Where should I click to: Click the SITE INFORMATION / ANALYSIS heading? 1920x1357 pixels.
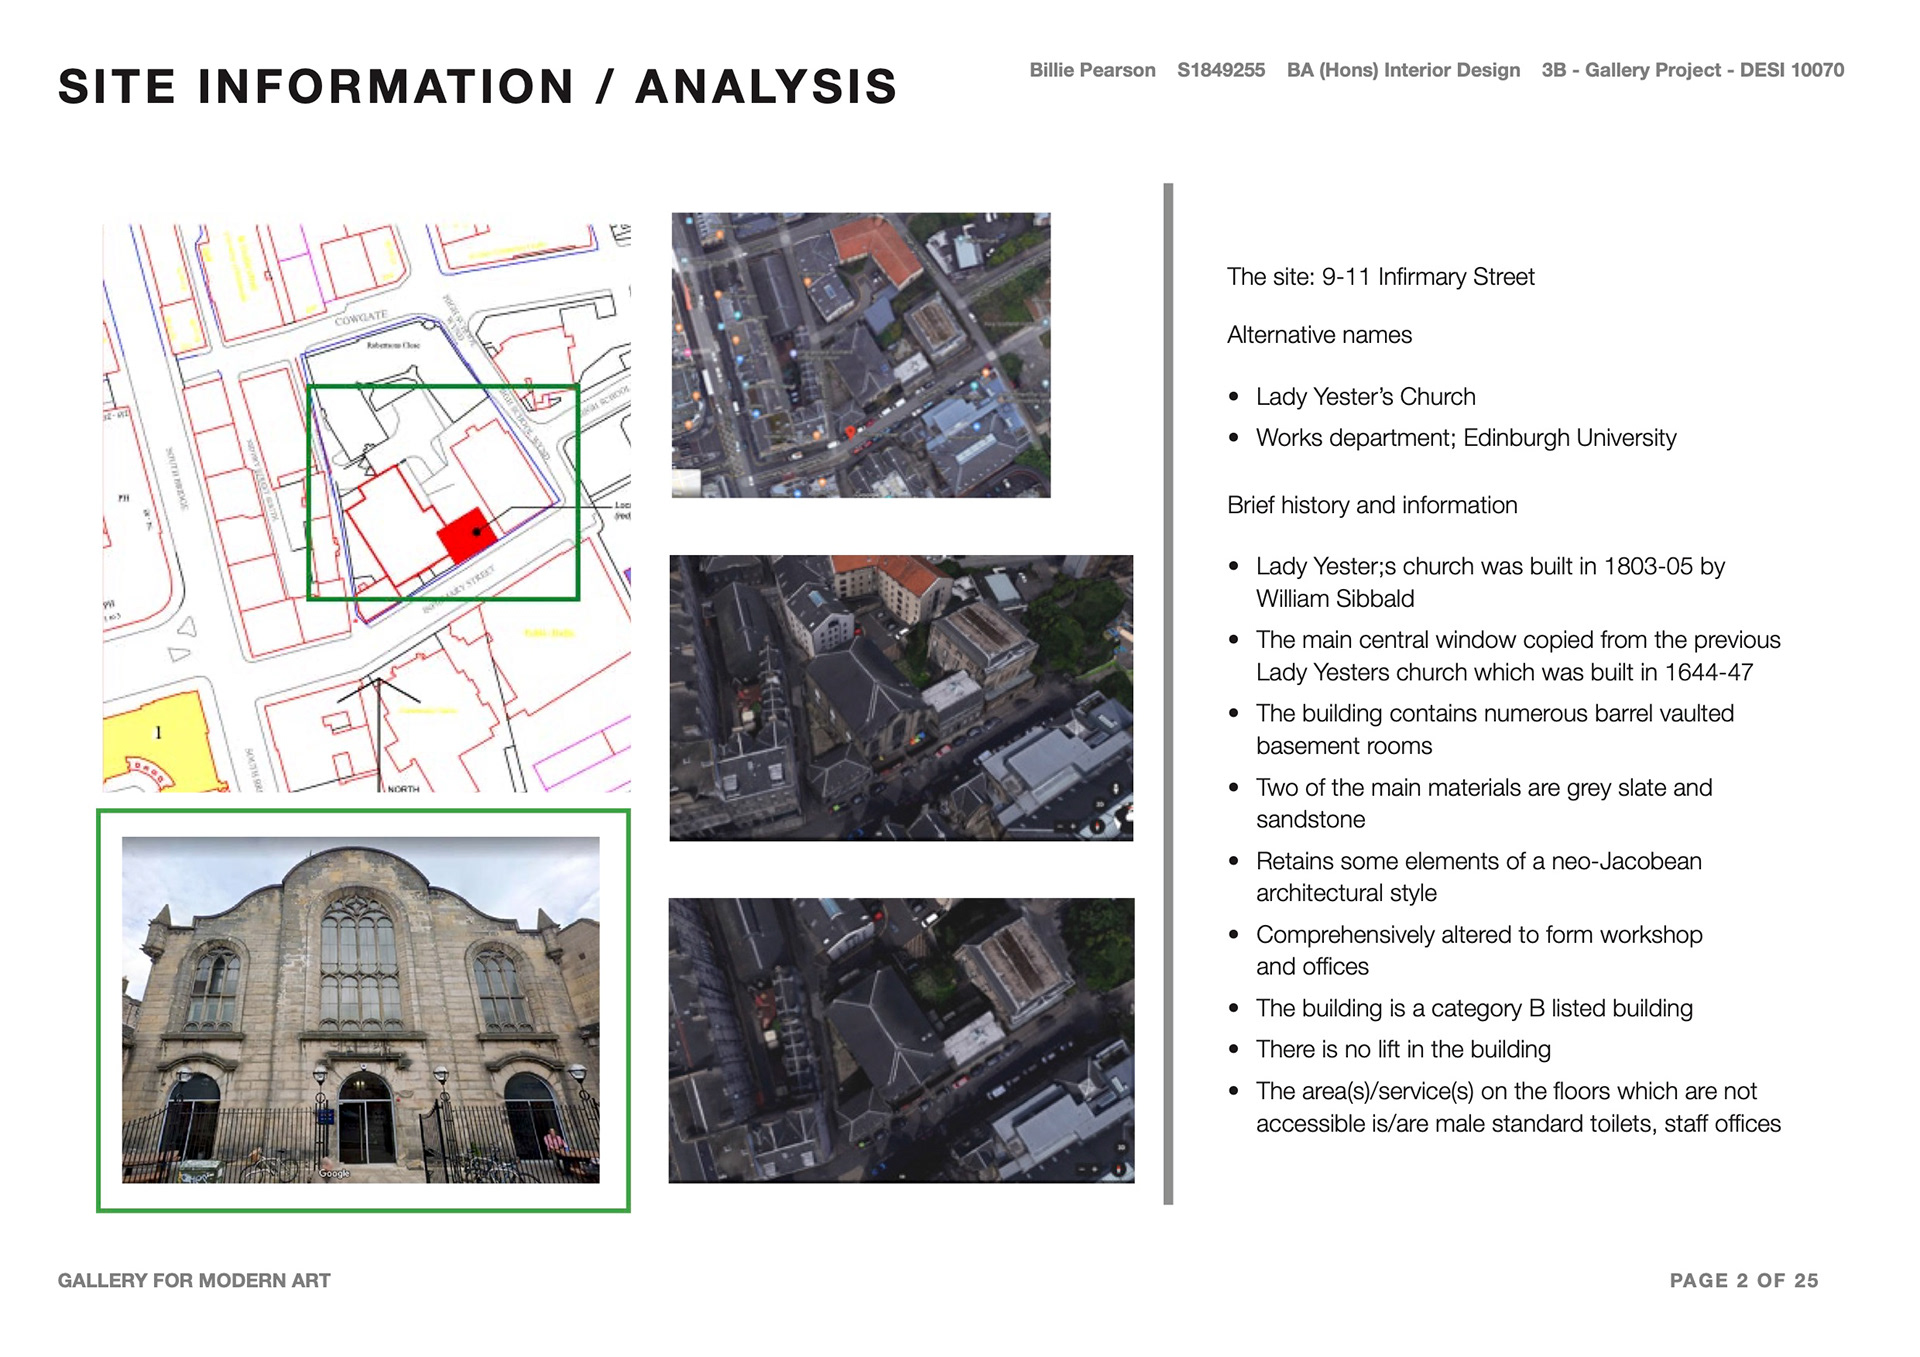pyautogui.click(x=477, y=86)
